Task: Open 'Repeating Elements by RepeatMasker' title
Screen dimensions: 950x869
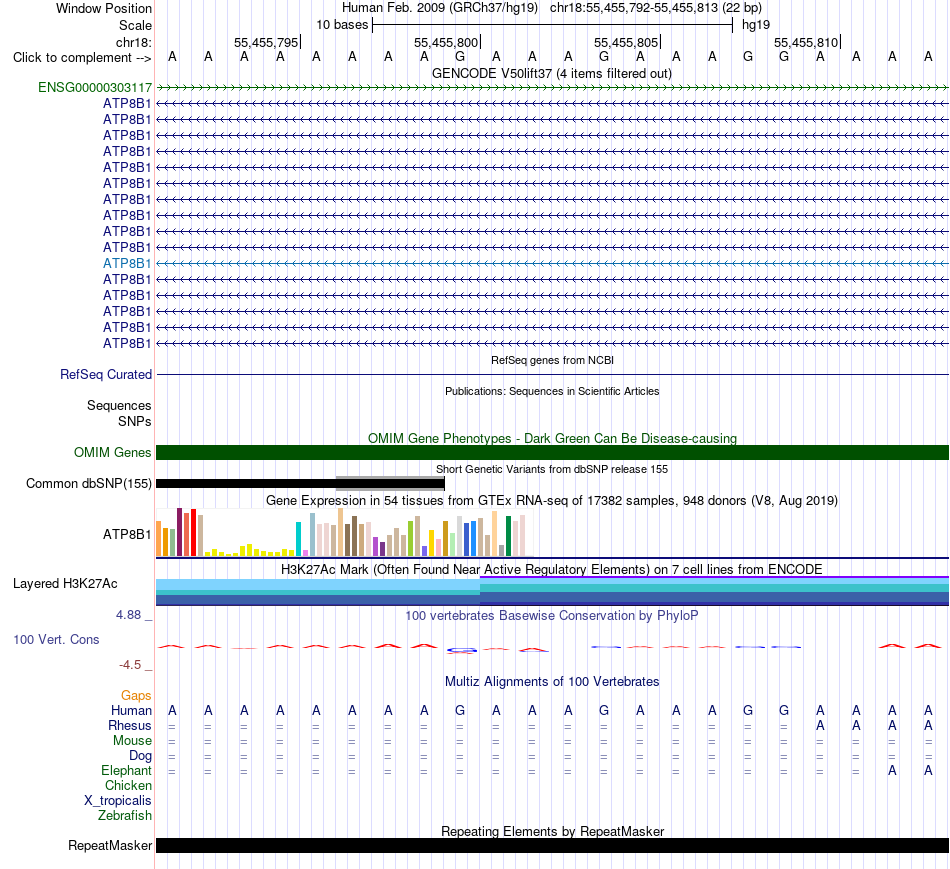Action: 552,831
